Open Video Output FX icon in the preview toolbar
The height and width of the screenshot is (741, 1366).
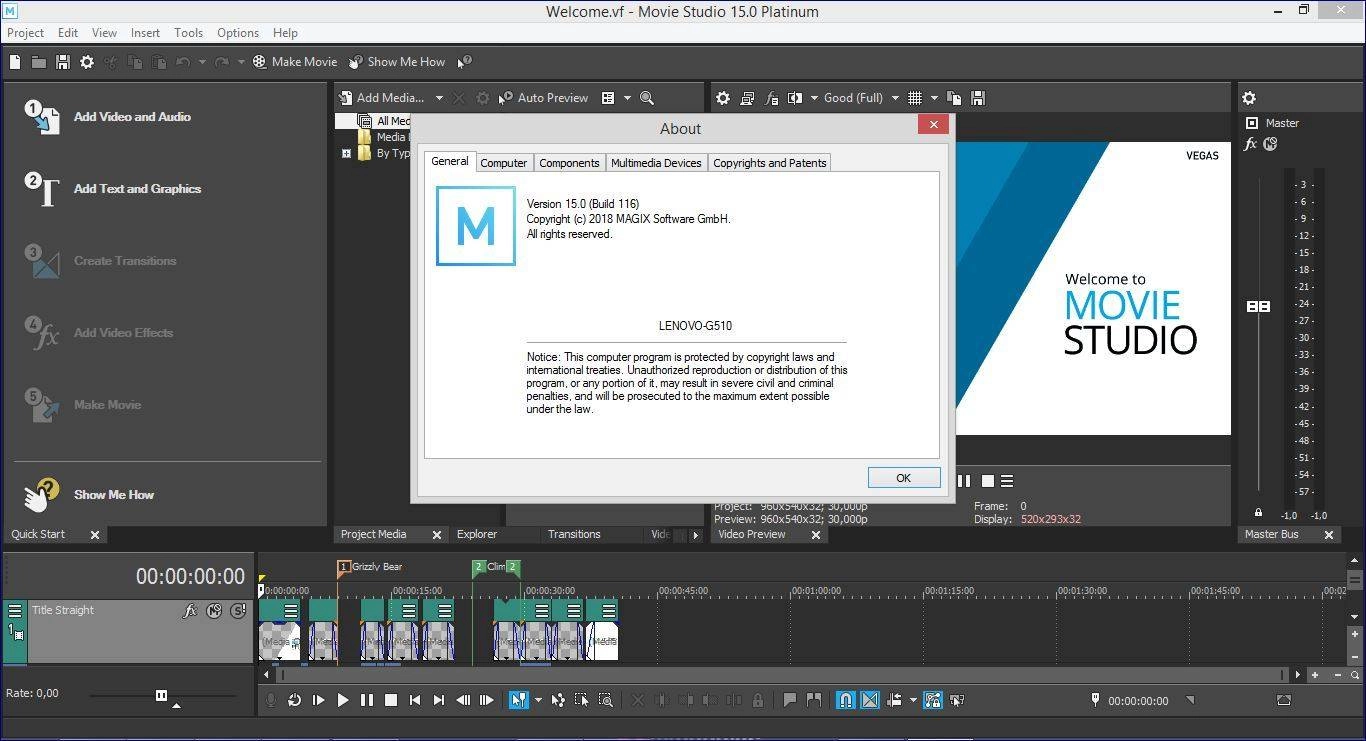(771, 98)
